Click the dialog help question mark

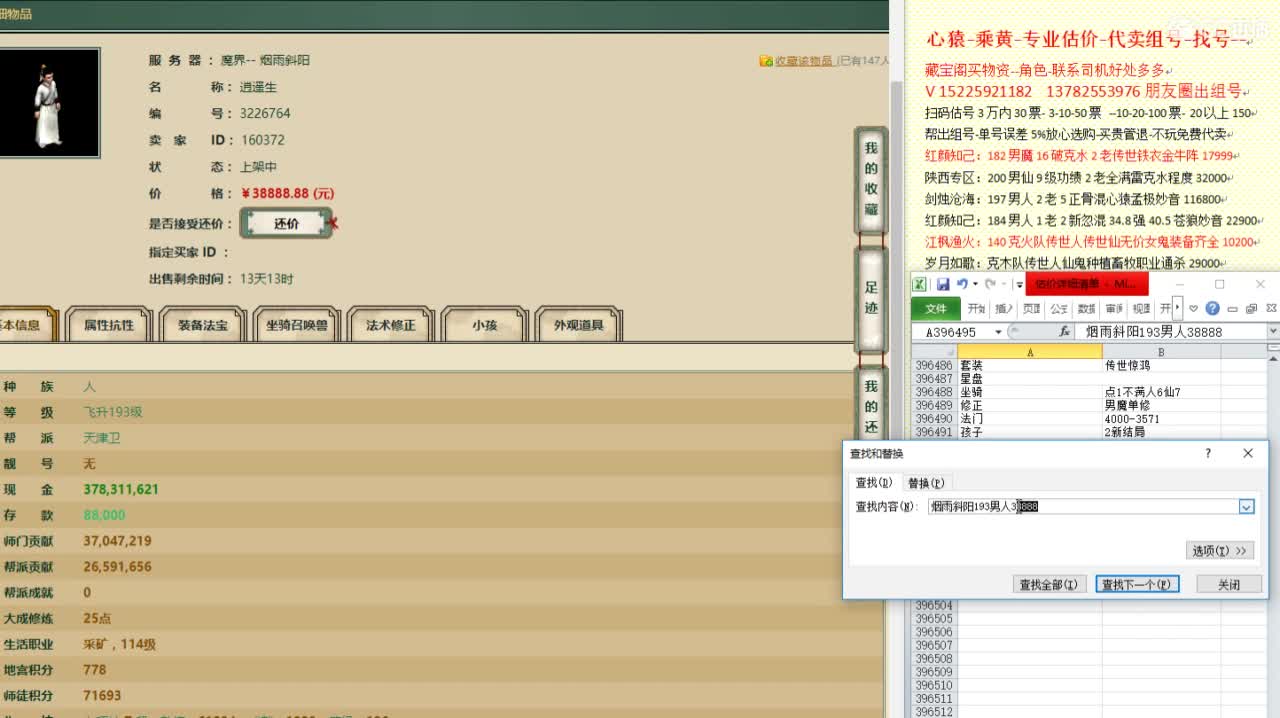(x=1208, y=453)
